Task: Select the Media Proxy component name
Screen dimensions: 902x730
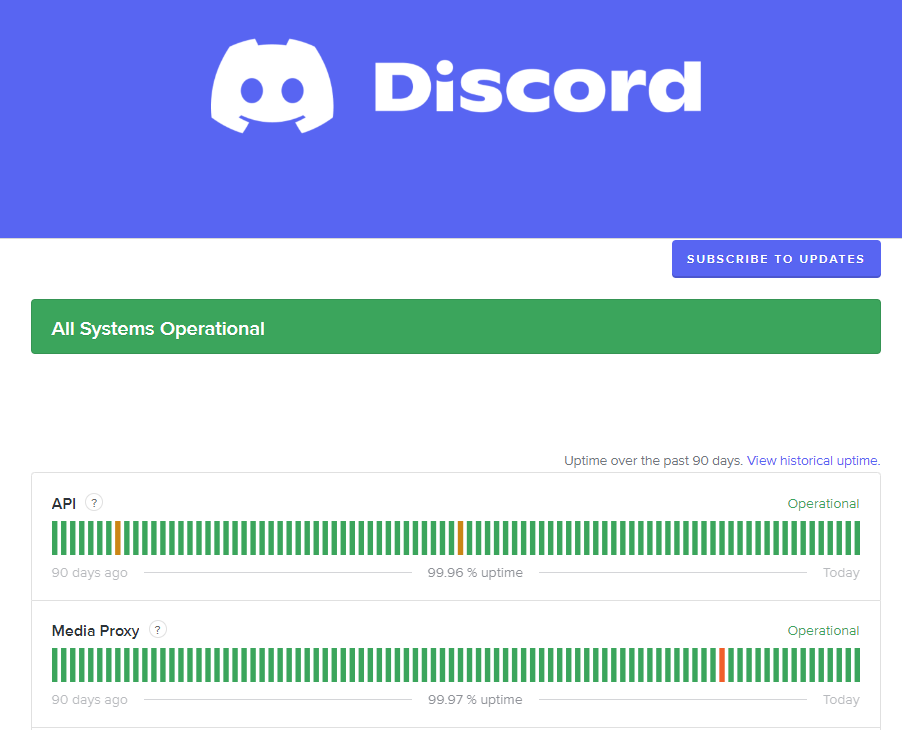Action: click(95, 631)
